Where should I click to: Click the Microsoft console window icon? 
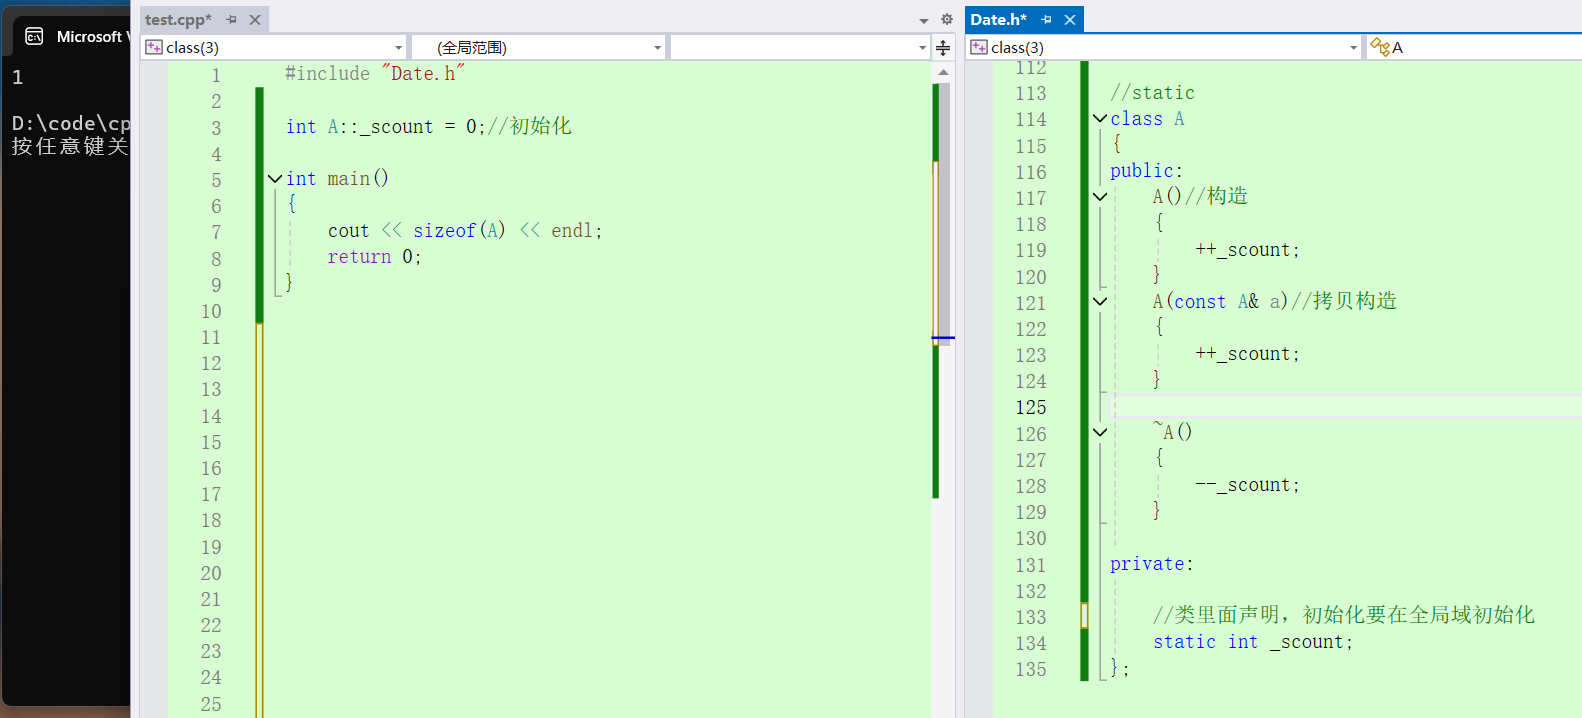(34, 37)
